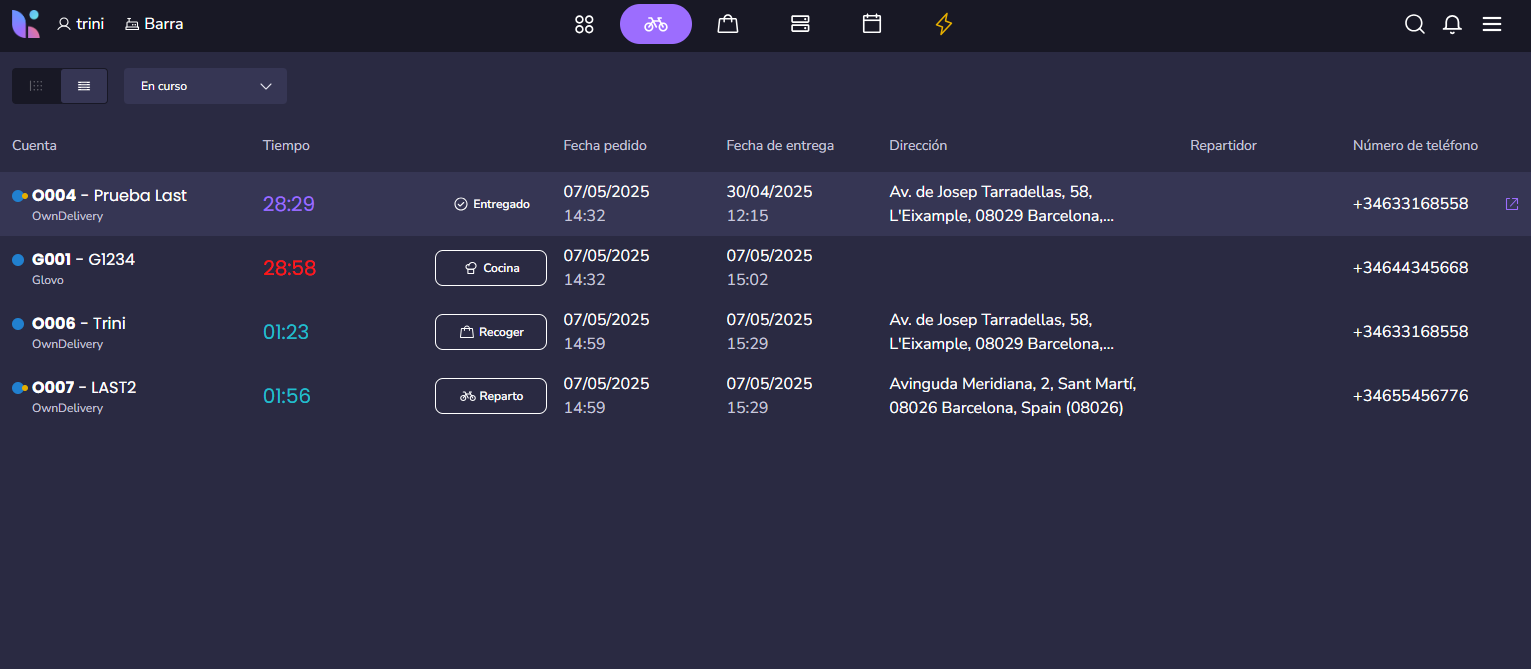Select the Barra register location

pos(154,24)
